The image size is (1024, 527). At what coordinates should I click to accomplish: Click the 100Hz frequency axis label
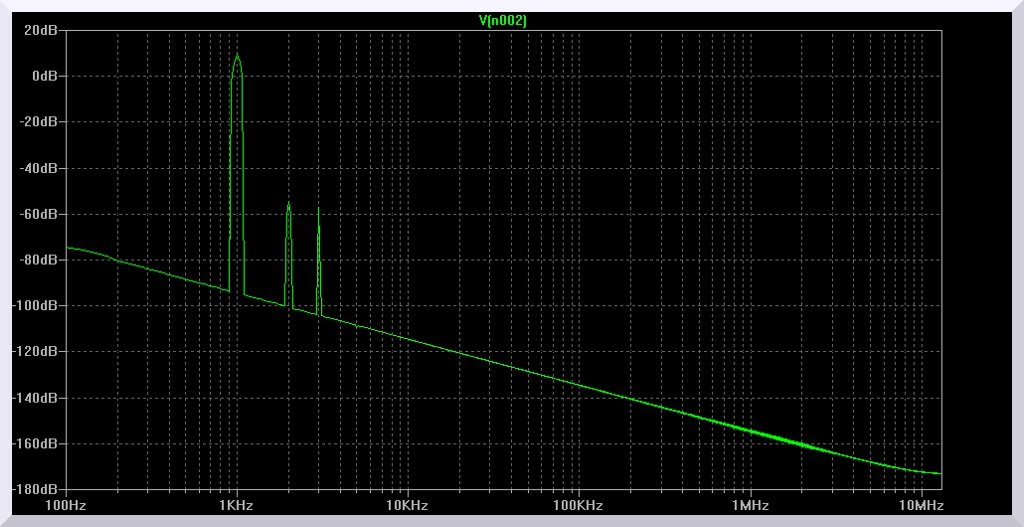[x=65, y=506]
